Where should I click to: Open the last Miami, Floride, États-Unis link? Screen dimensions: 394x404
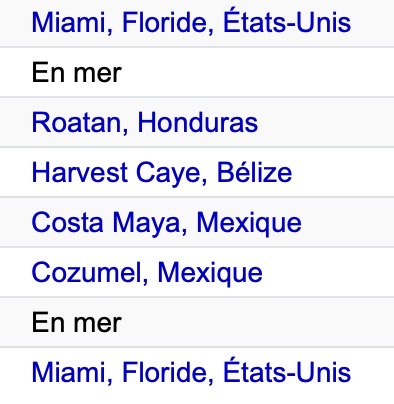click(x=191, y=372)
